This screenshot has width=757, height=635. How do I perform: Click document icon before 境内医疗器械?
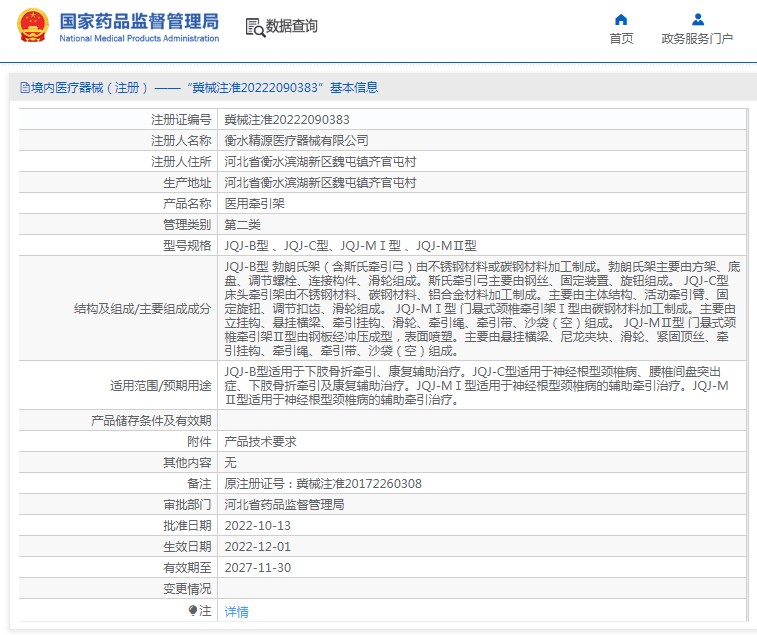[25, 87]
